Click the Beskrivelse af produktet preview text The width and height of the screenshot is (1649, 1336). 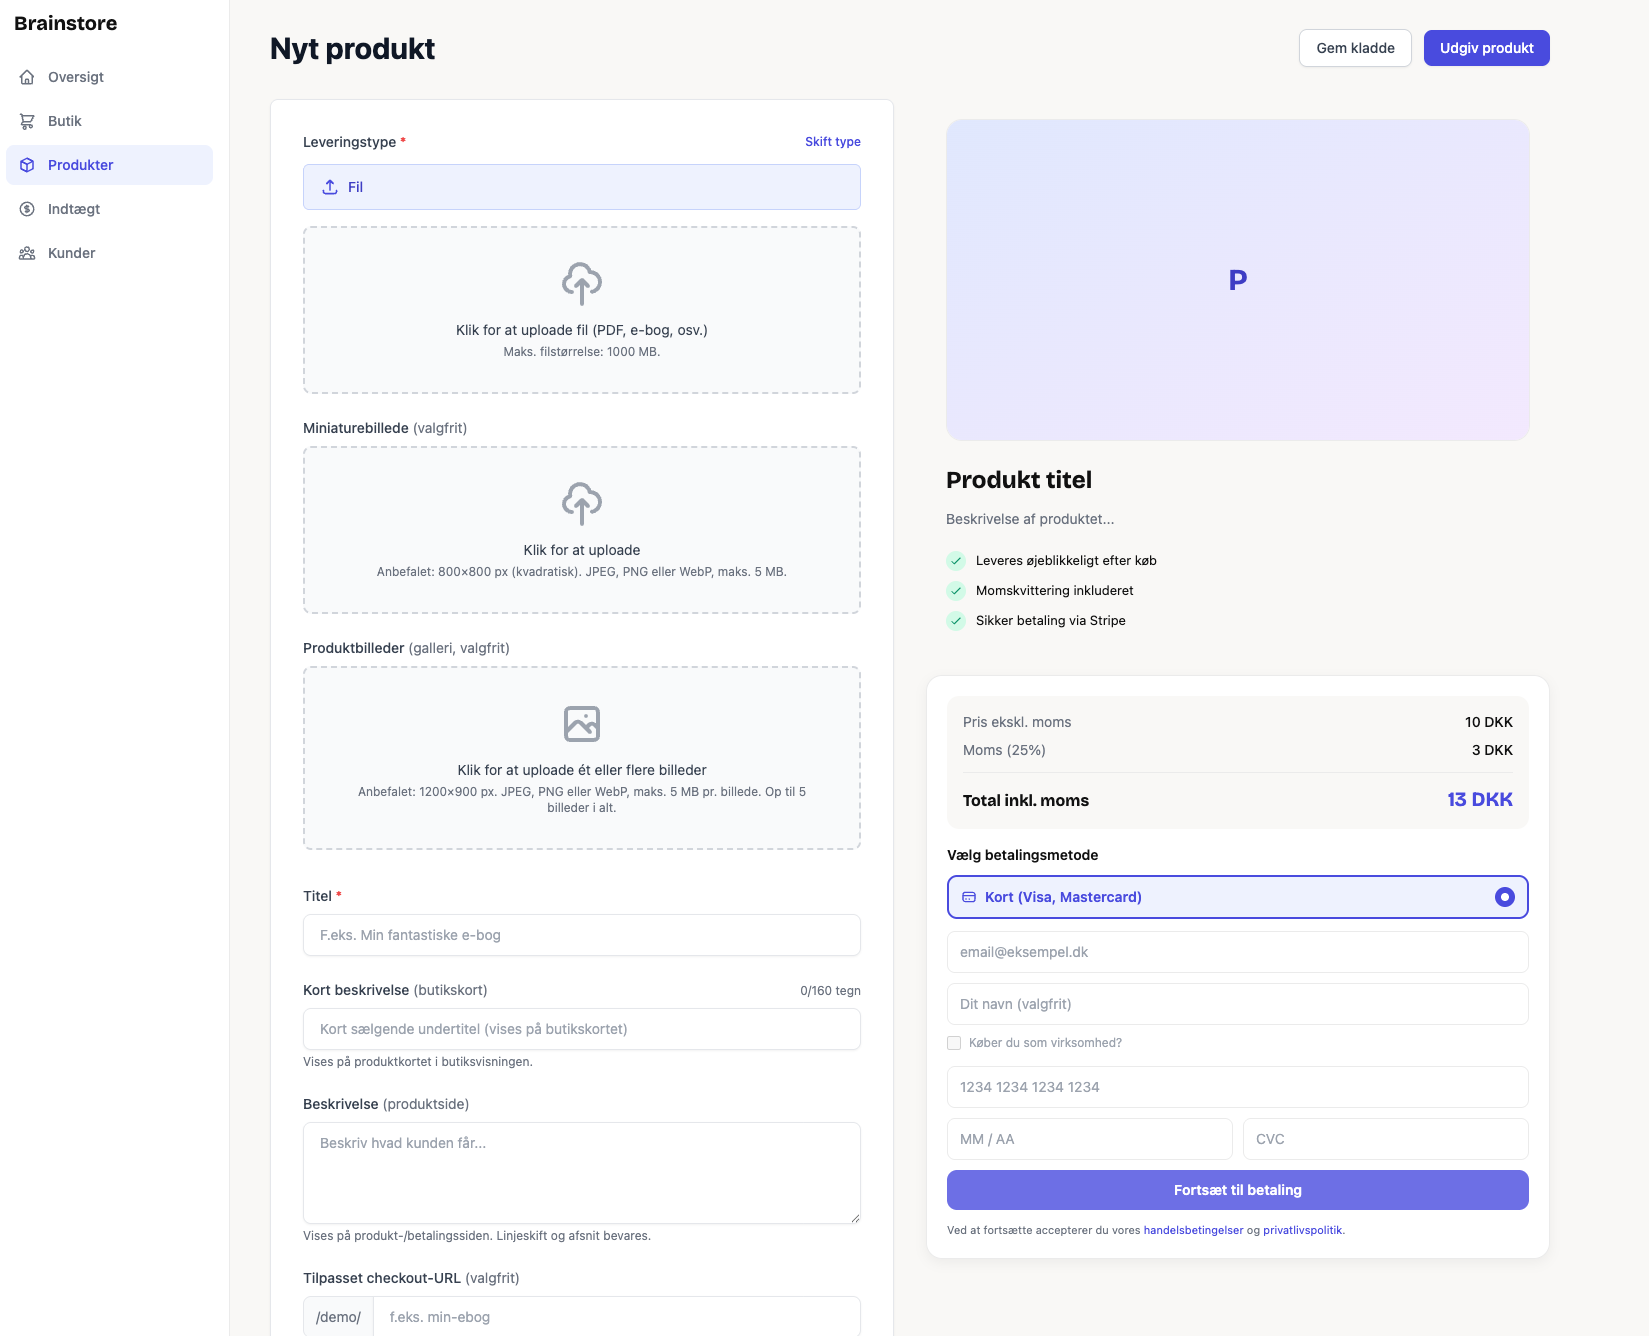click(1030, 519)
